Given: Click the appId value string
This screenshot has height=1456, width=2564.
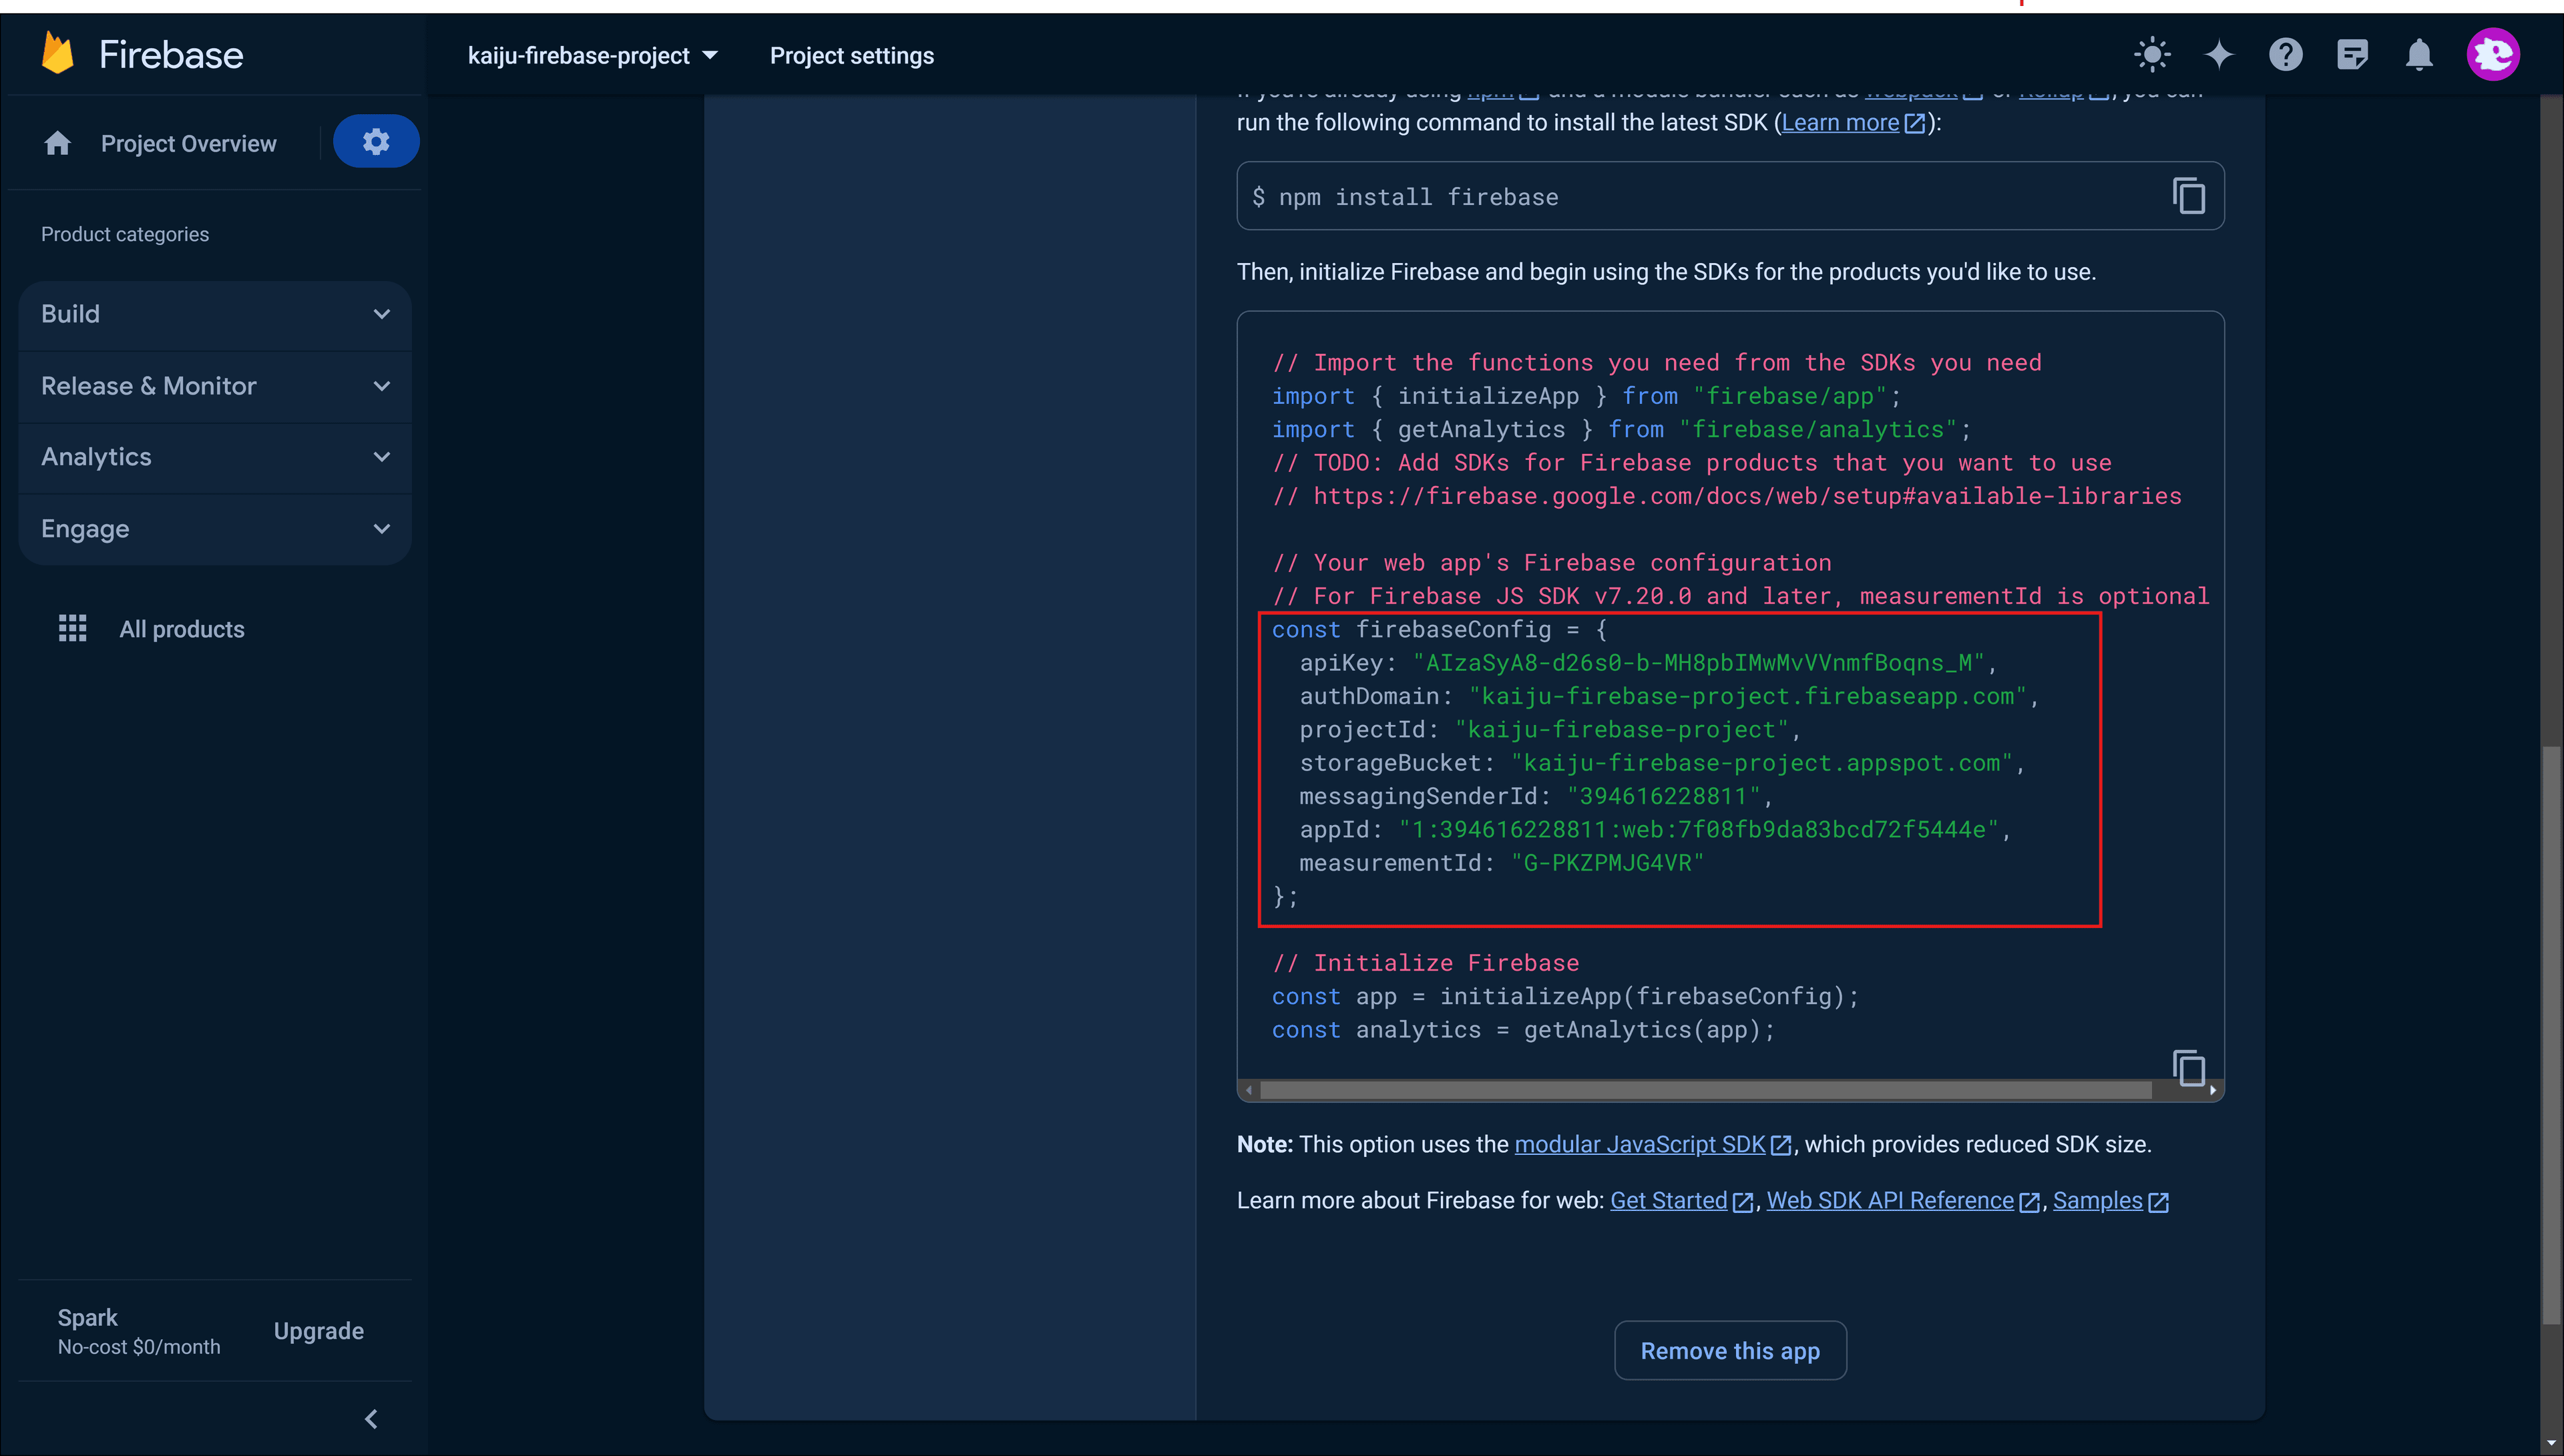Looking at the screenshot, I should pos(1698,830).
